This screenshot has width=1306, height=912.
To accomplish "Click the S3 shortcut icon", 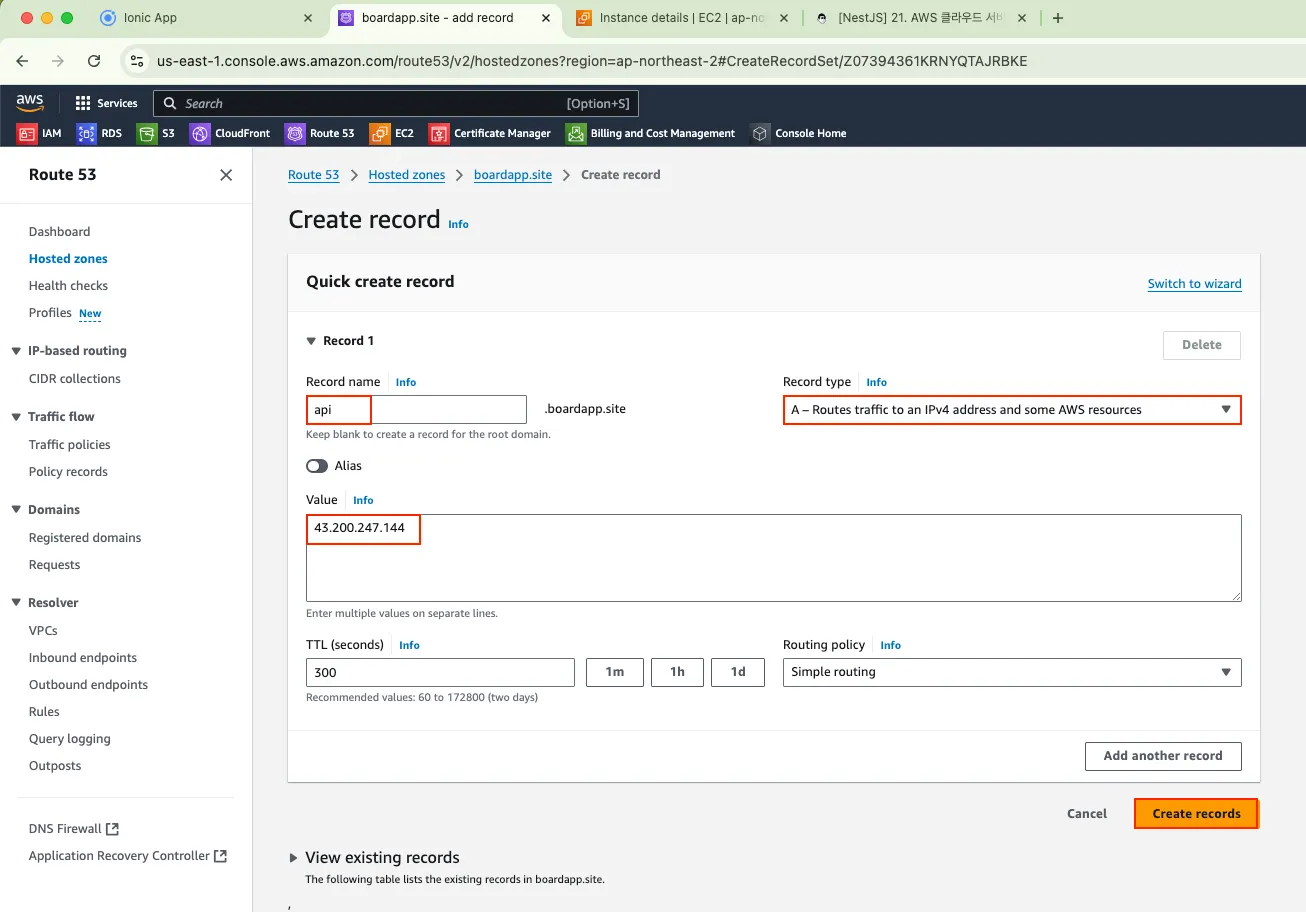I will point(147,133).
